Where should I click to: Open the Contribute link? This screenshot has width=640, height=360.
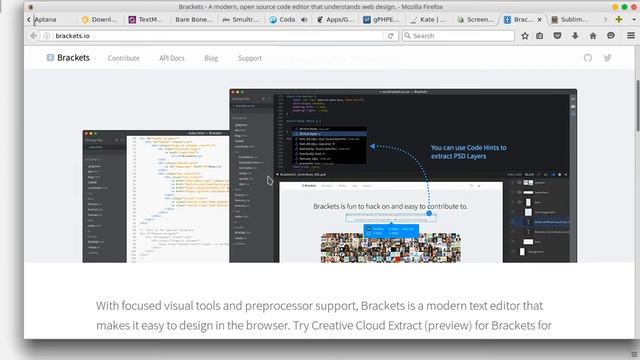click(124, 58)
